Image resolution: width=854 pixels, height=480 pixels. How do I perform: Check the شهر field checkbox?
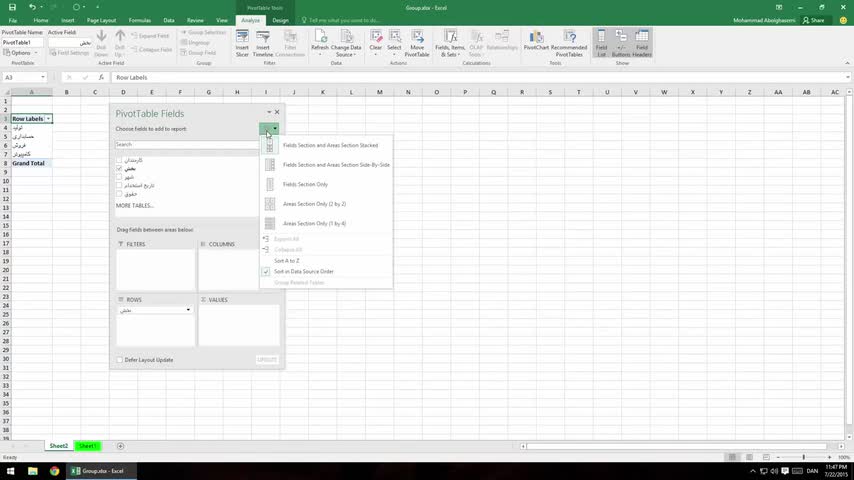(119, 177)
